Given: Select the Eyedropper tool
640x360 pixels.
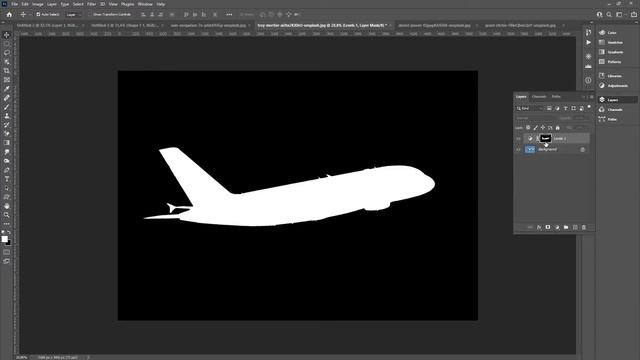Looking at the screenshot, I should (x=7, y=89).
